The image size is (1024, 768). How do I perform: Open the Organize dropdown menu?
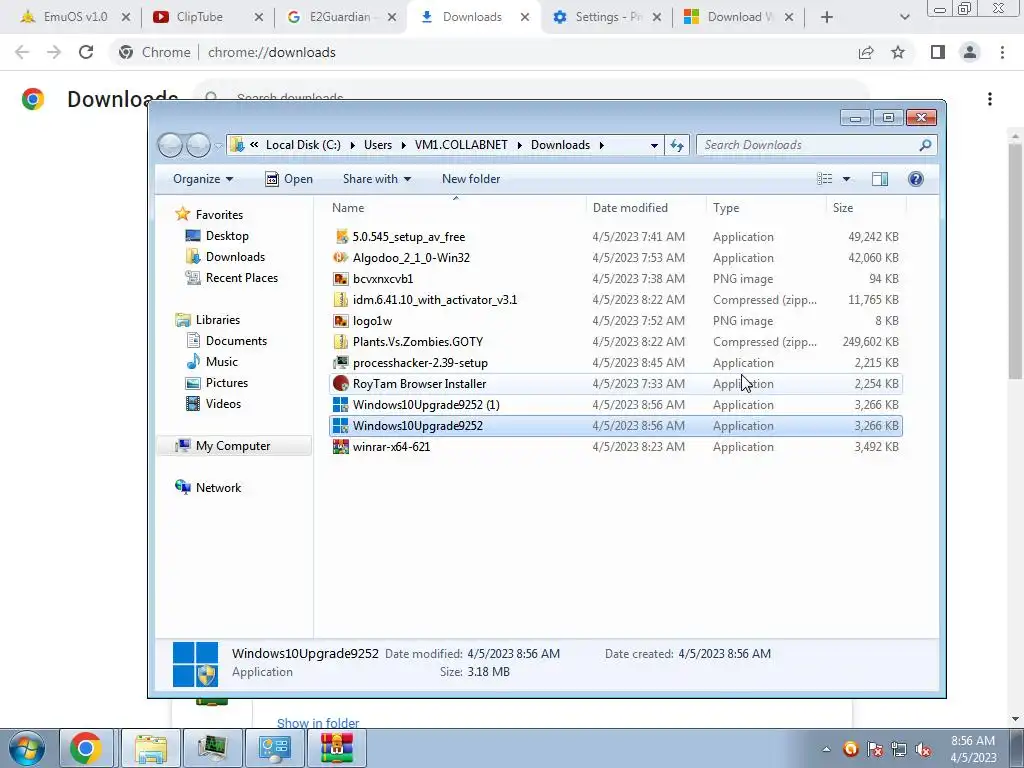[202, 179]
